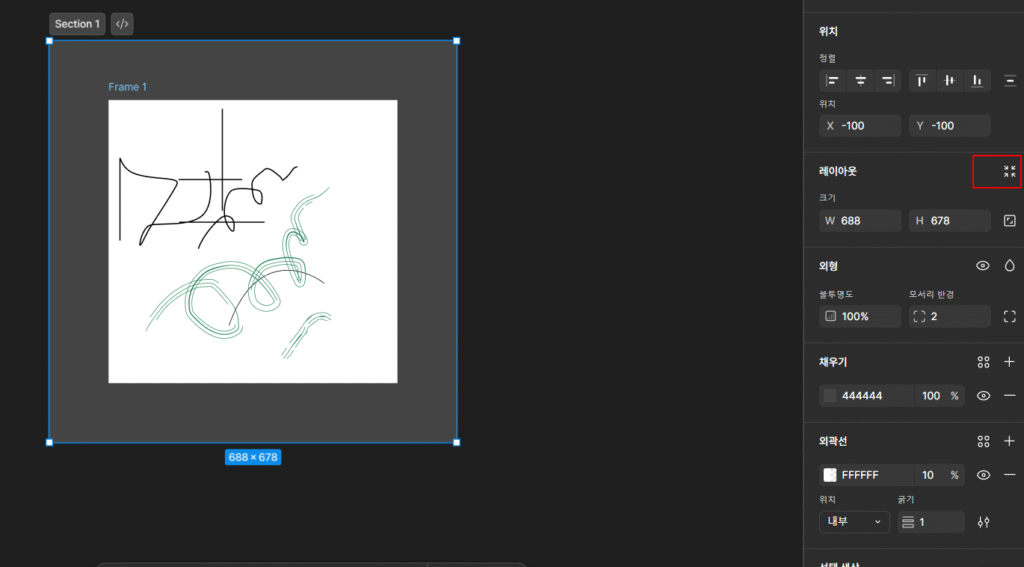
Task: Toggle visibility of the FFFFFF stroke
Action: [983, 475]
